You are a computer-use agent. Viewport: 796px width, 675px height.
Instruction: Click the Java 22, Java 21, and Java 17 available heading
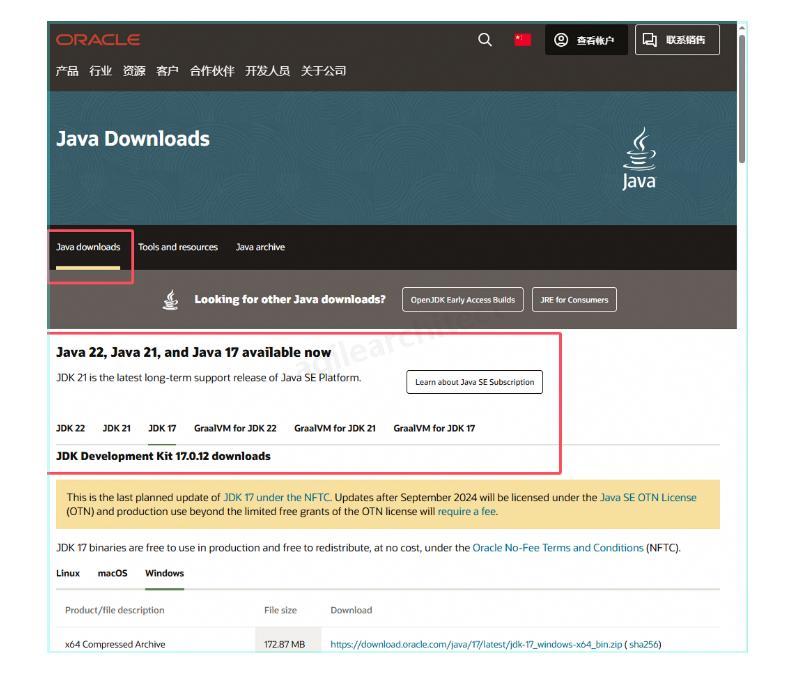193,352
